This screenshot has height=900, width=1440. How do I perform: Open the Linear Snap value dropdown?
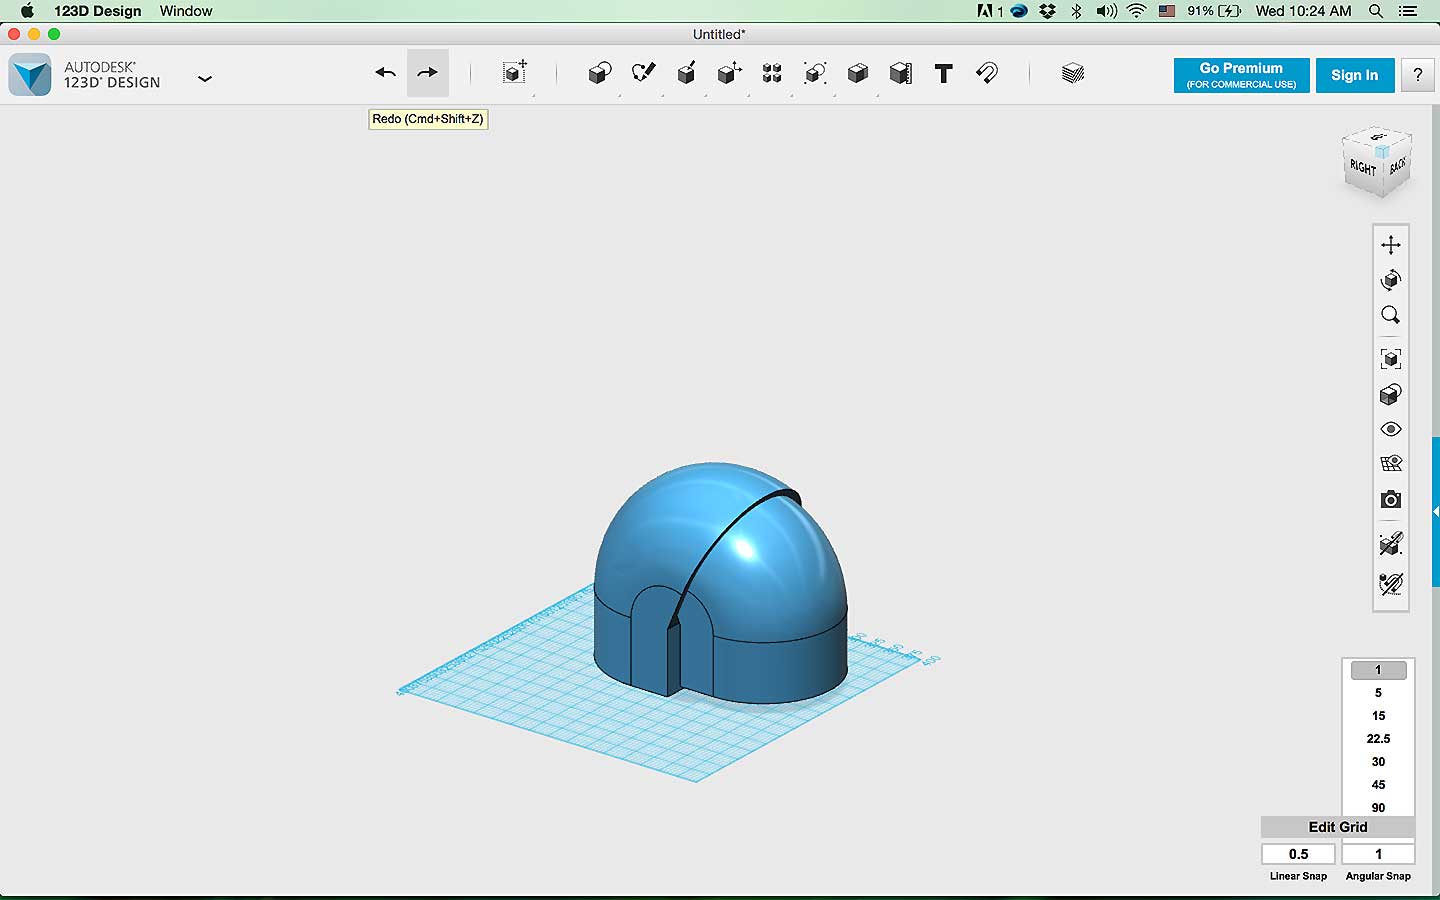[x=1298, y=854]
